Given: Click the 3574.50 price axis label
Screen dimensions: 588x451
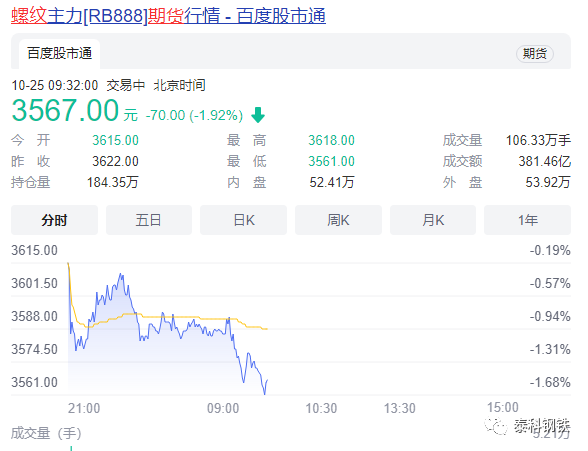Looking at the screenshot, I should pos(34,349).
